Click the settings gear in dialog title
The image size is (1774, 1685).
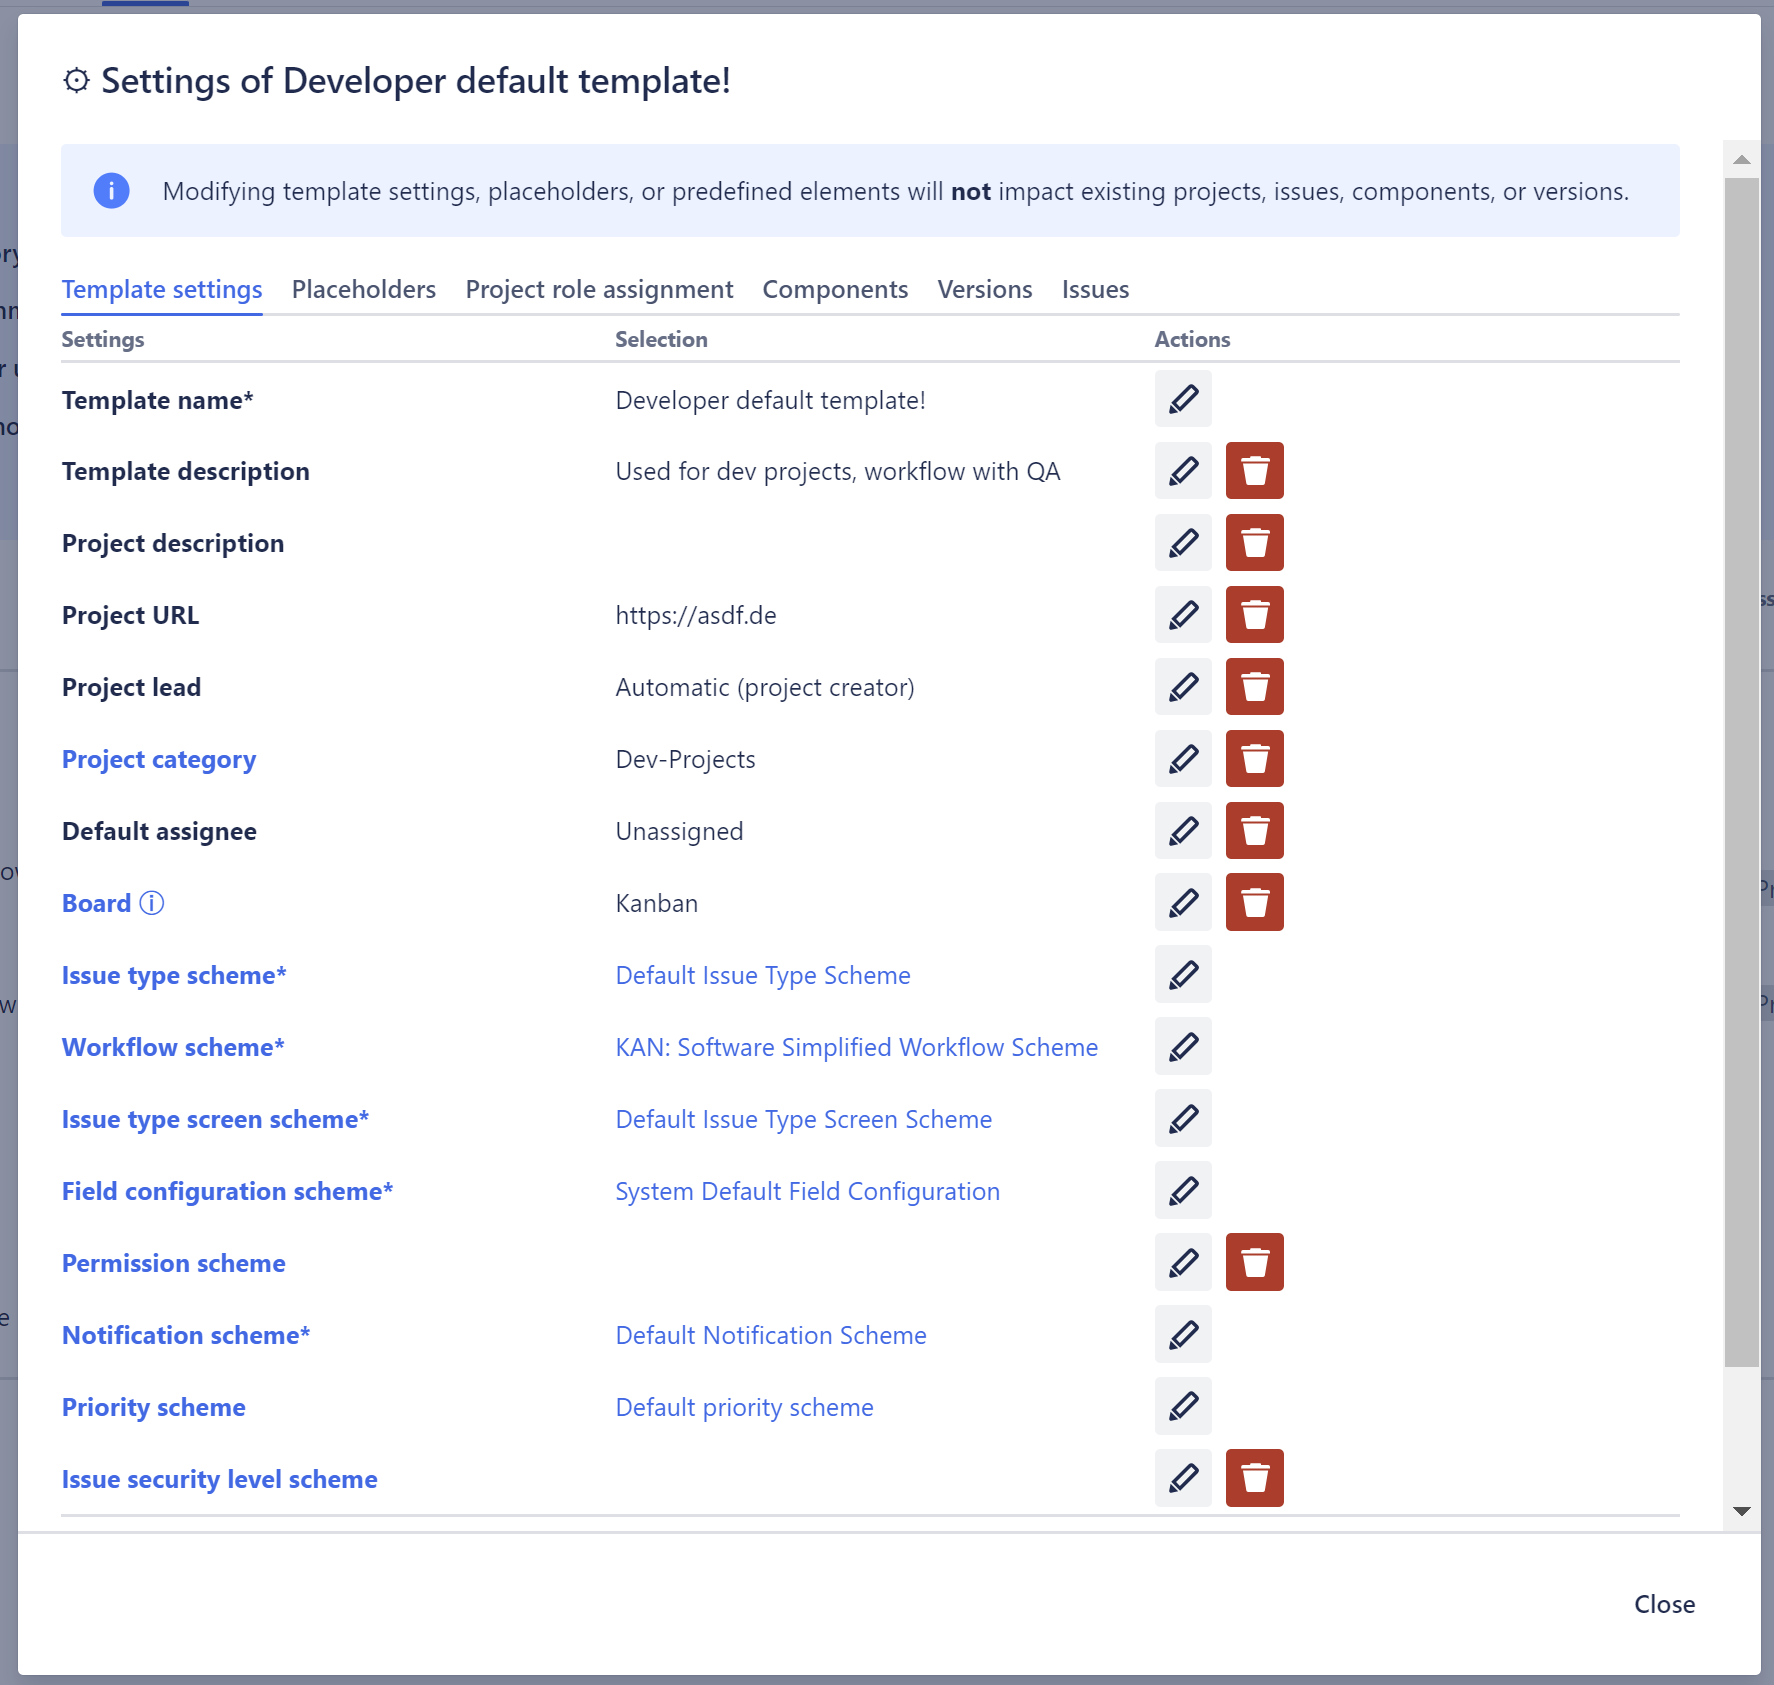75,81
